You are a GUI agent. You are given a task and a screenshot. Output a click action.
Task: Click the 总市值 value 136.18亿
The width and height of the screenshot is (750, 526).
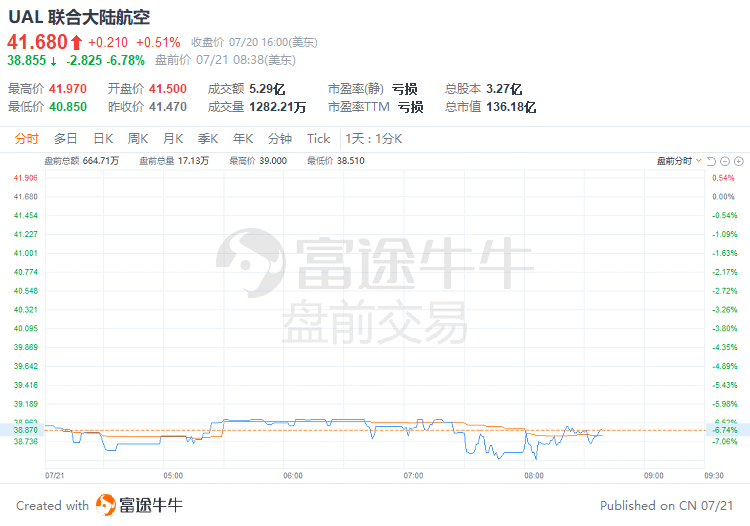click(511, 107)
